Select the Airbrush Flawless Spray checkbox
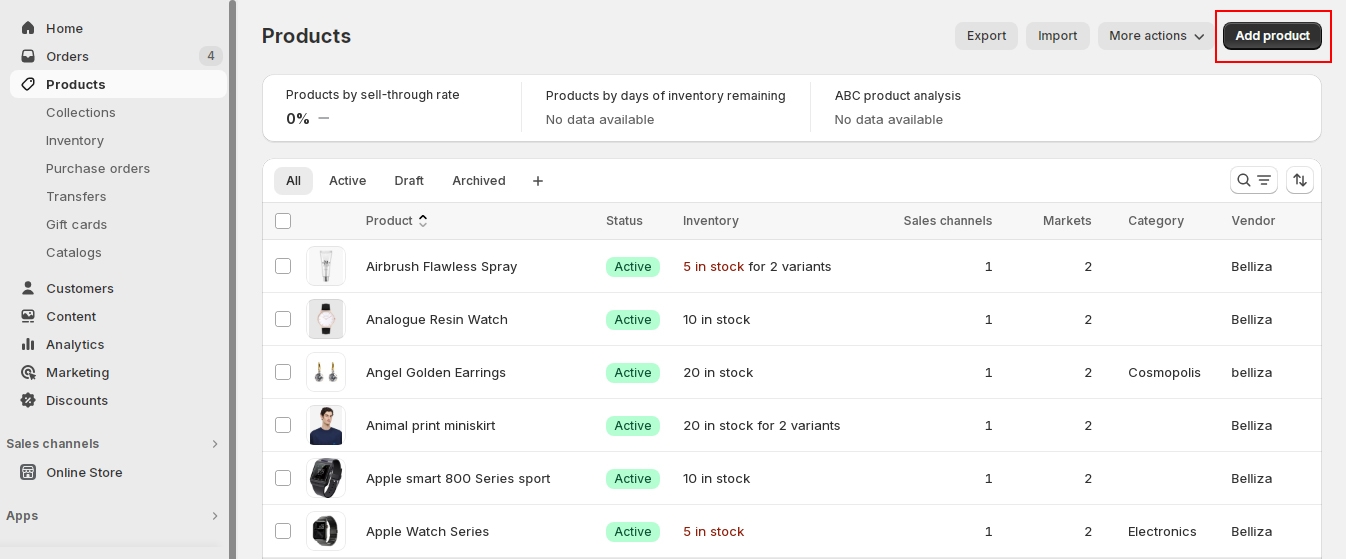Image resolution: width=1346 pixels, height=559 pixels. [283, 266]
